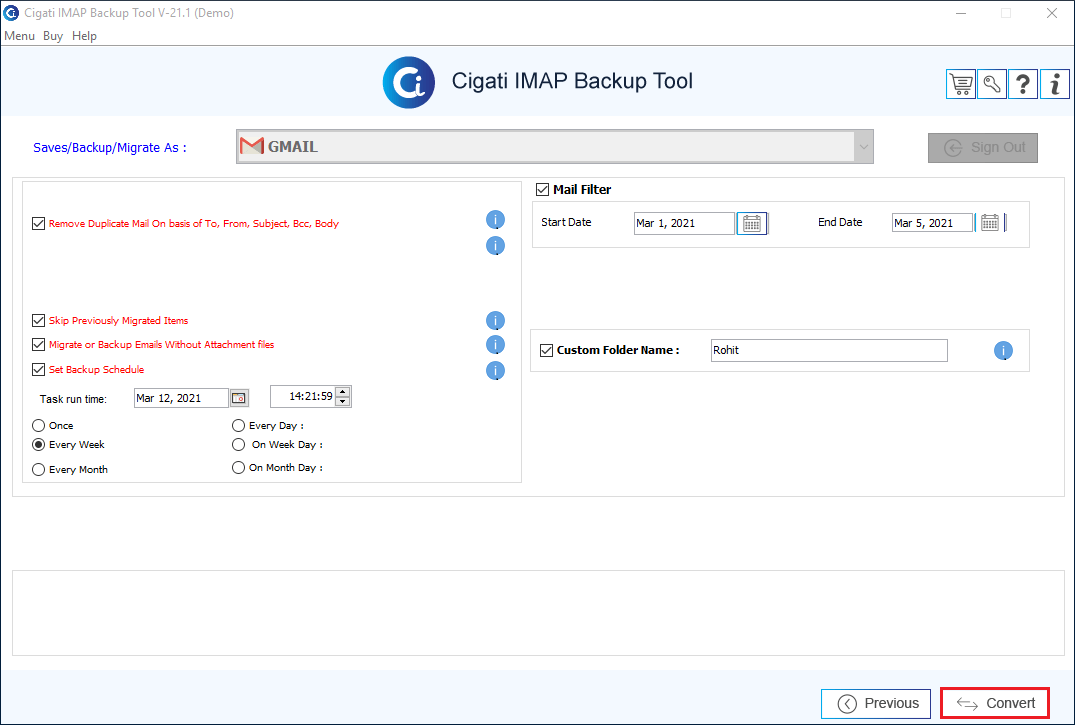Click the 'Saves/Backup/Migrate As :' label
The width and height of the screenshot is (1075, 725).
coord(110,147)
